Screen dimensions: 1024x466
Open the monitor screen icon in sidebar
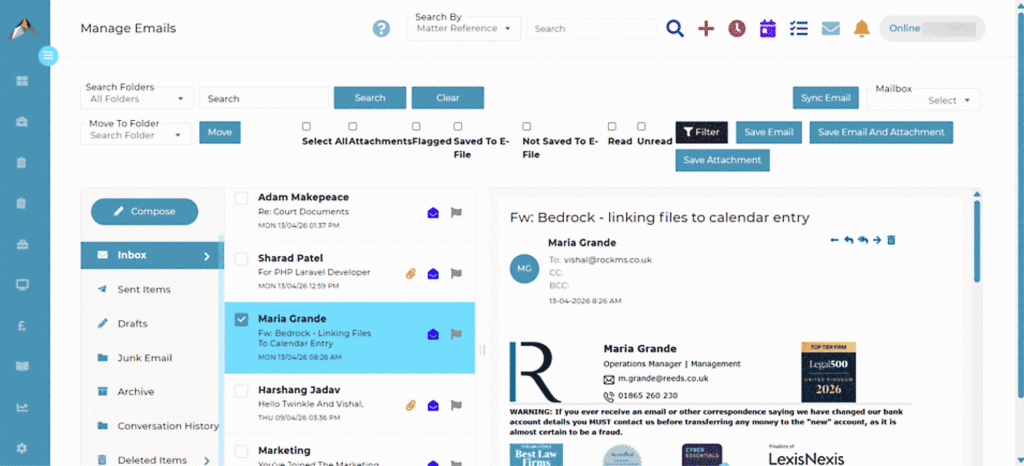[x=22, y=285]
